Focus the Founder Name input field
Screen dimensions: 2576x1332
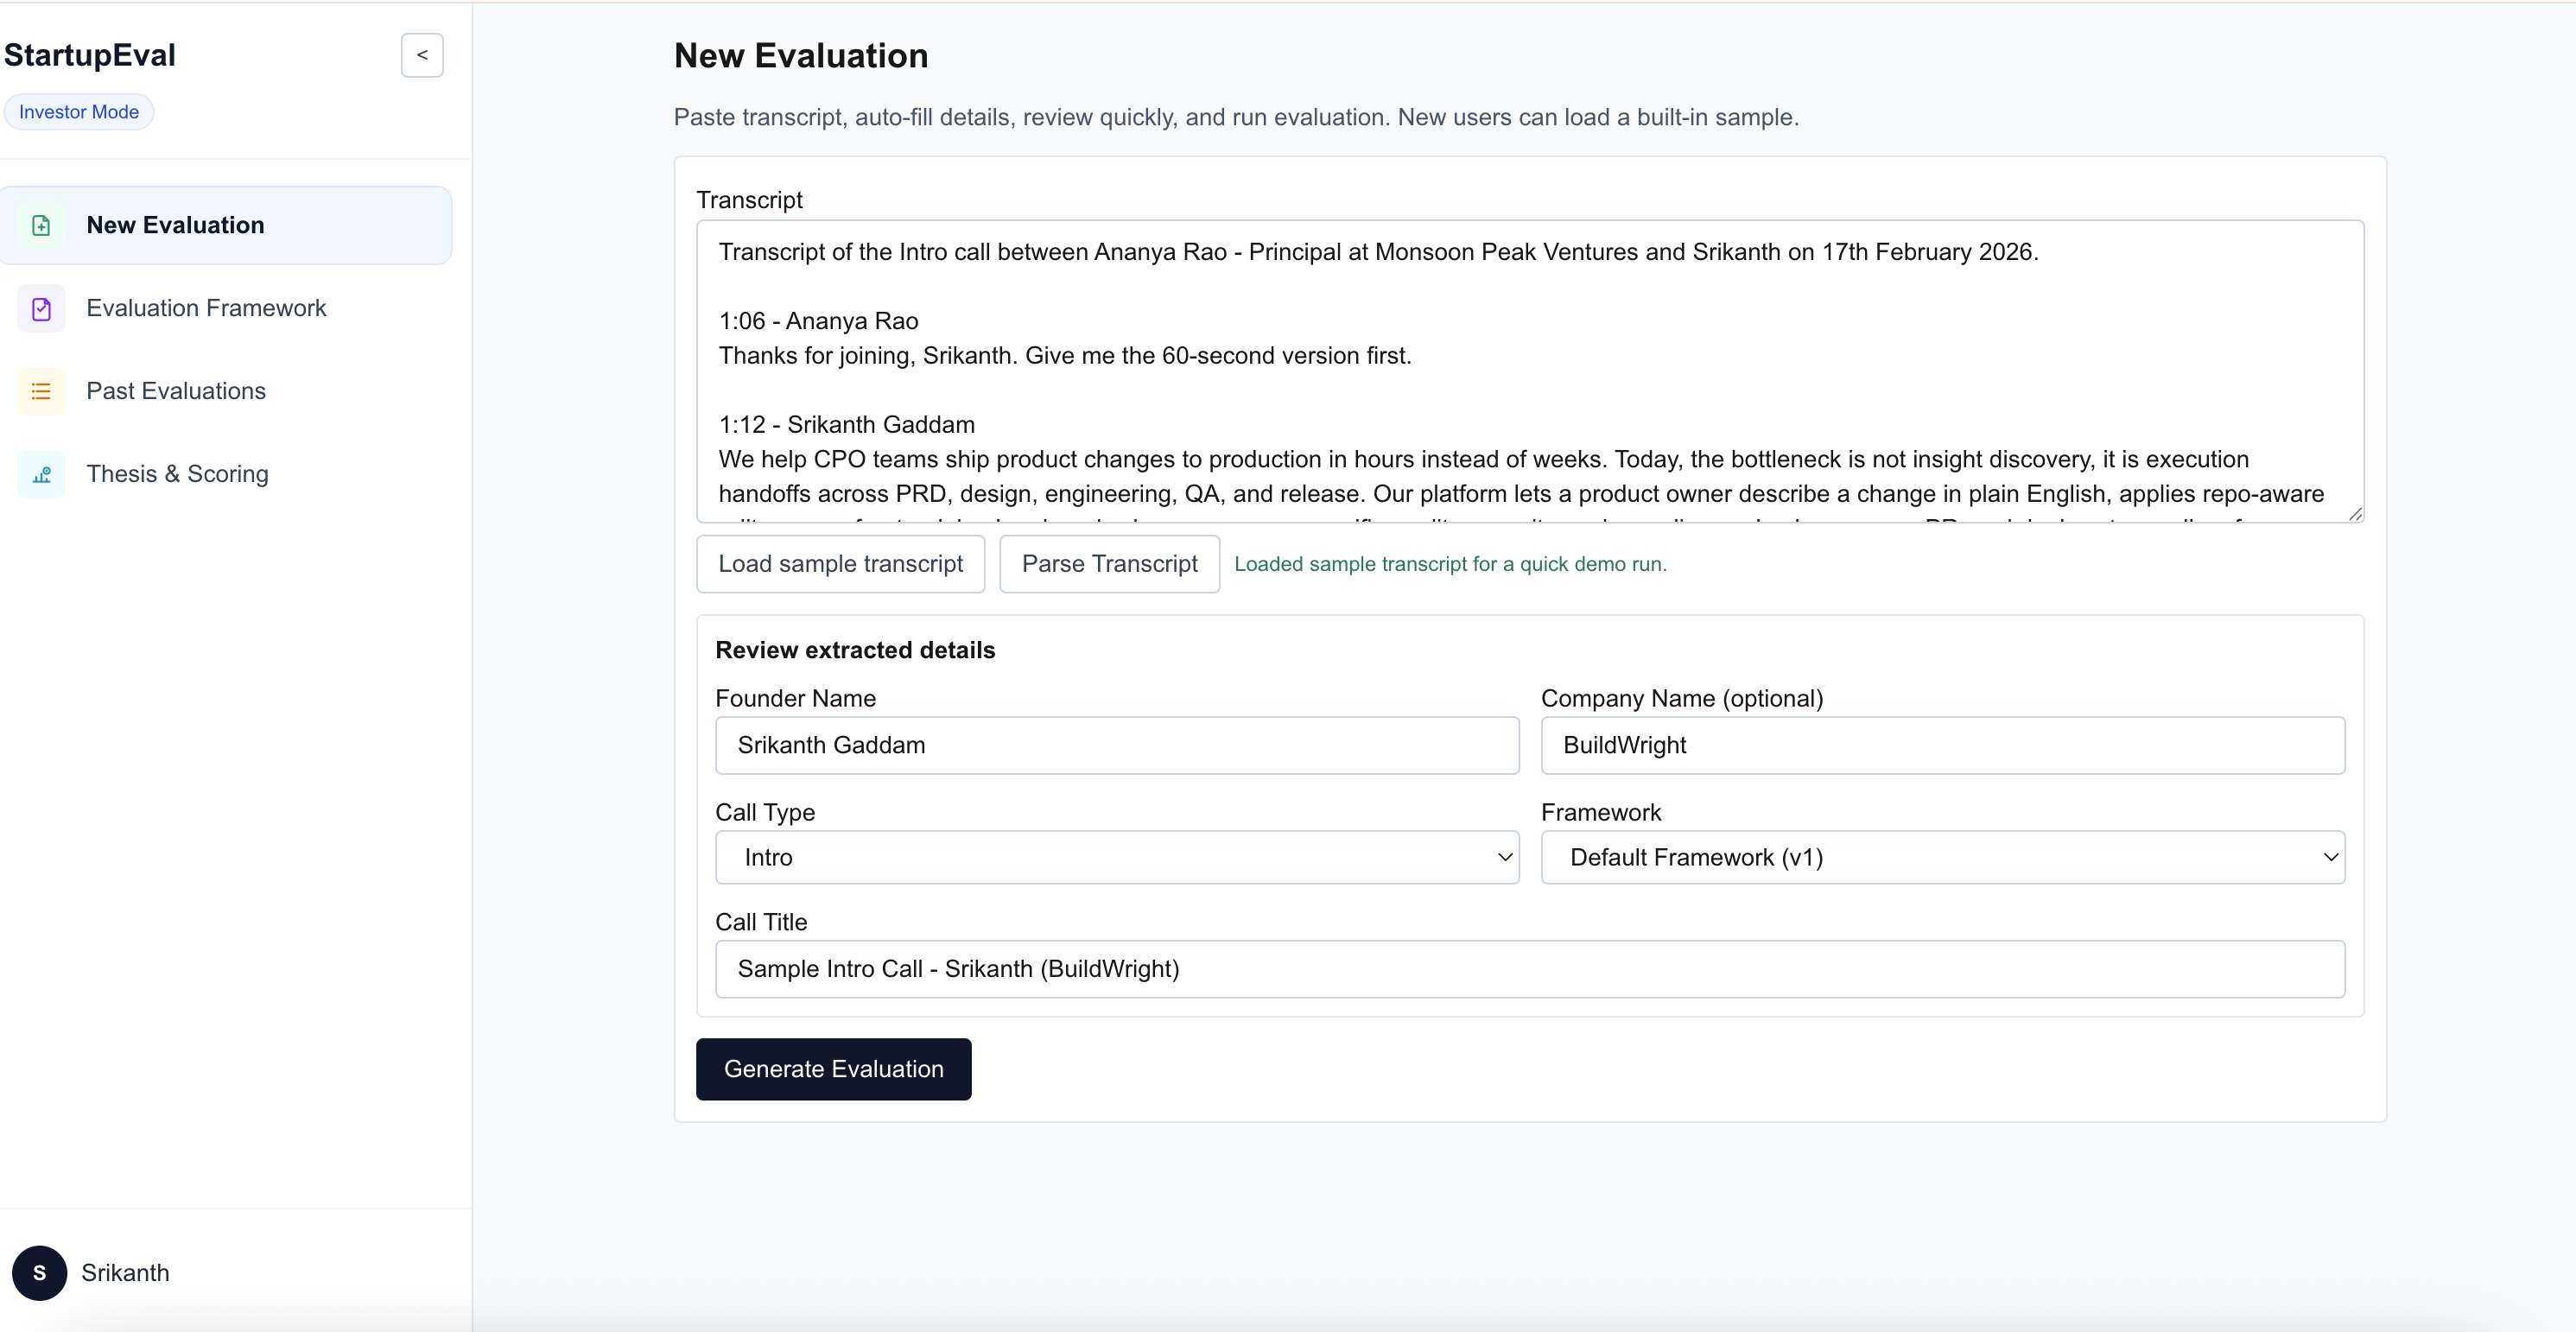pyautogui.click(x=1116, y=745)
